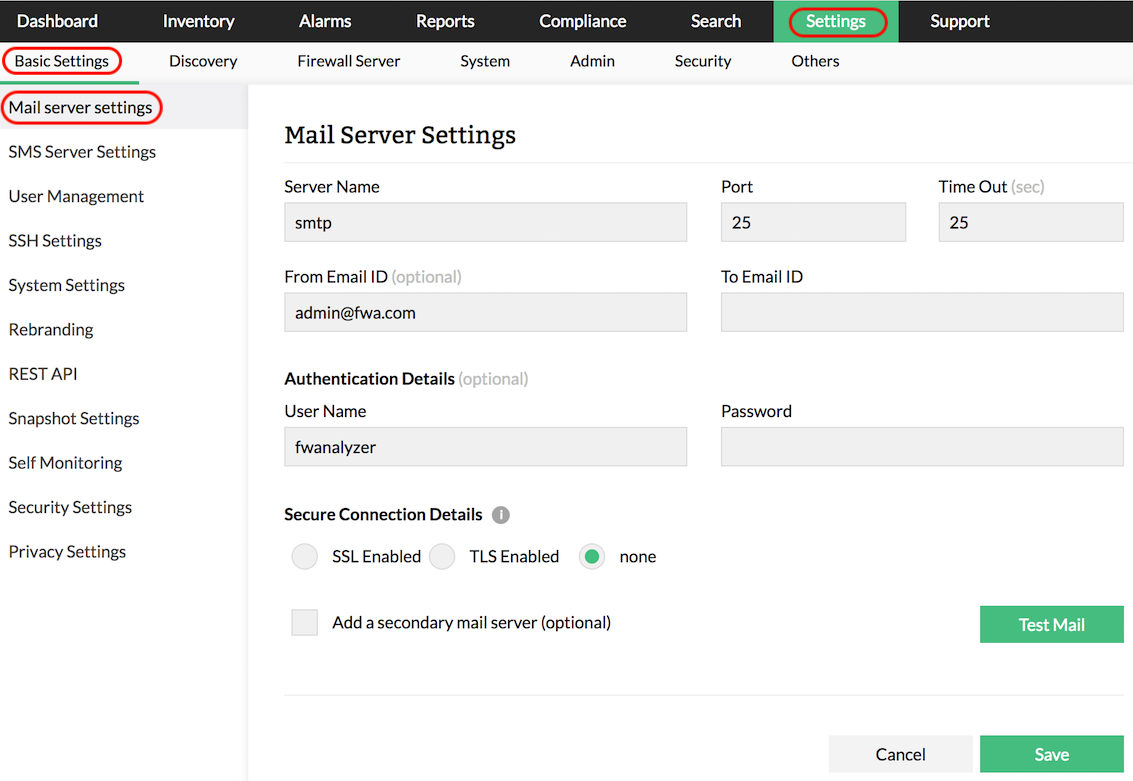Select the TLS Enabled radio button
The height and width of the screenshot is (781, 1133).
pos(442,557)
